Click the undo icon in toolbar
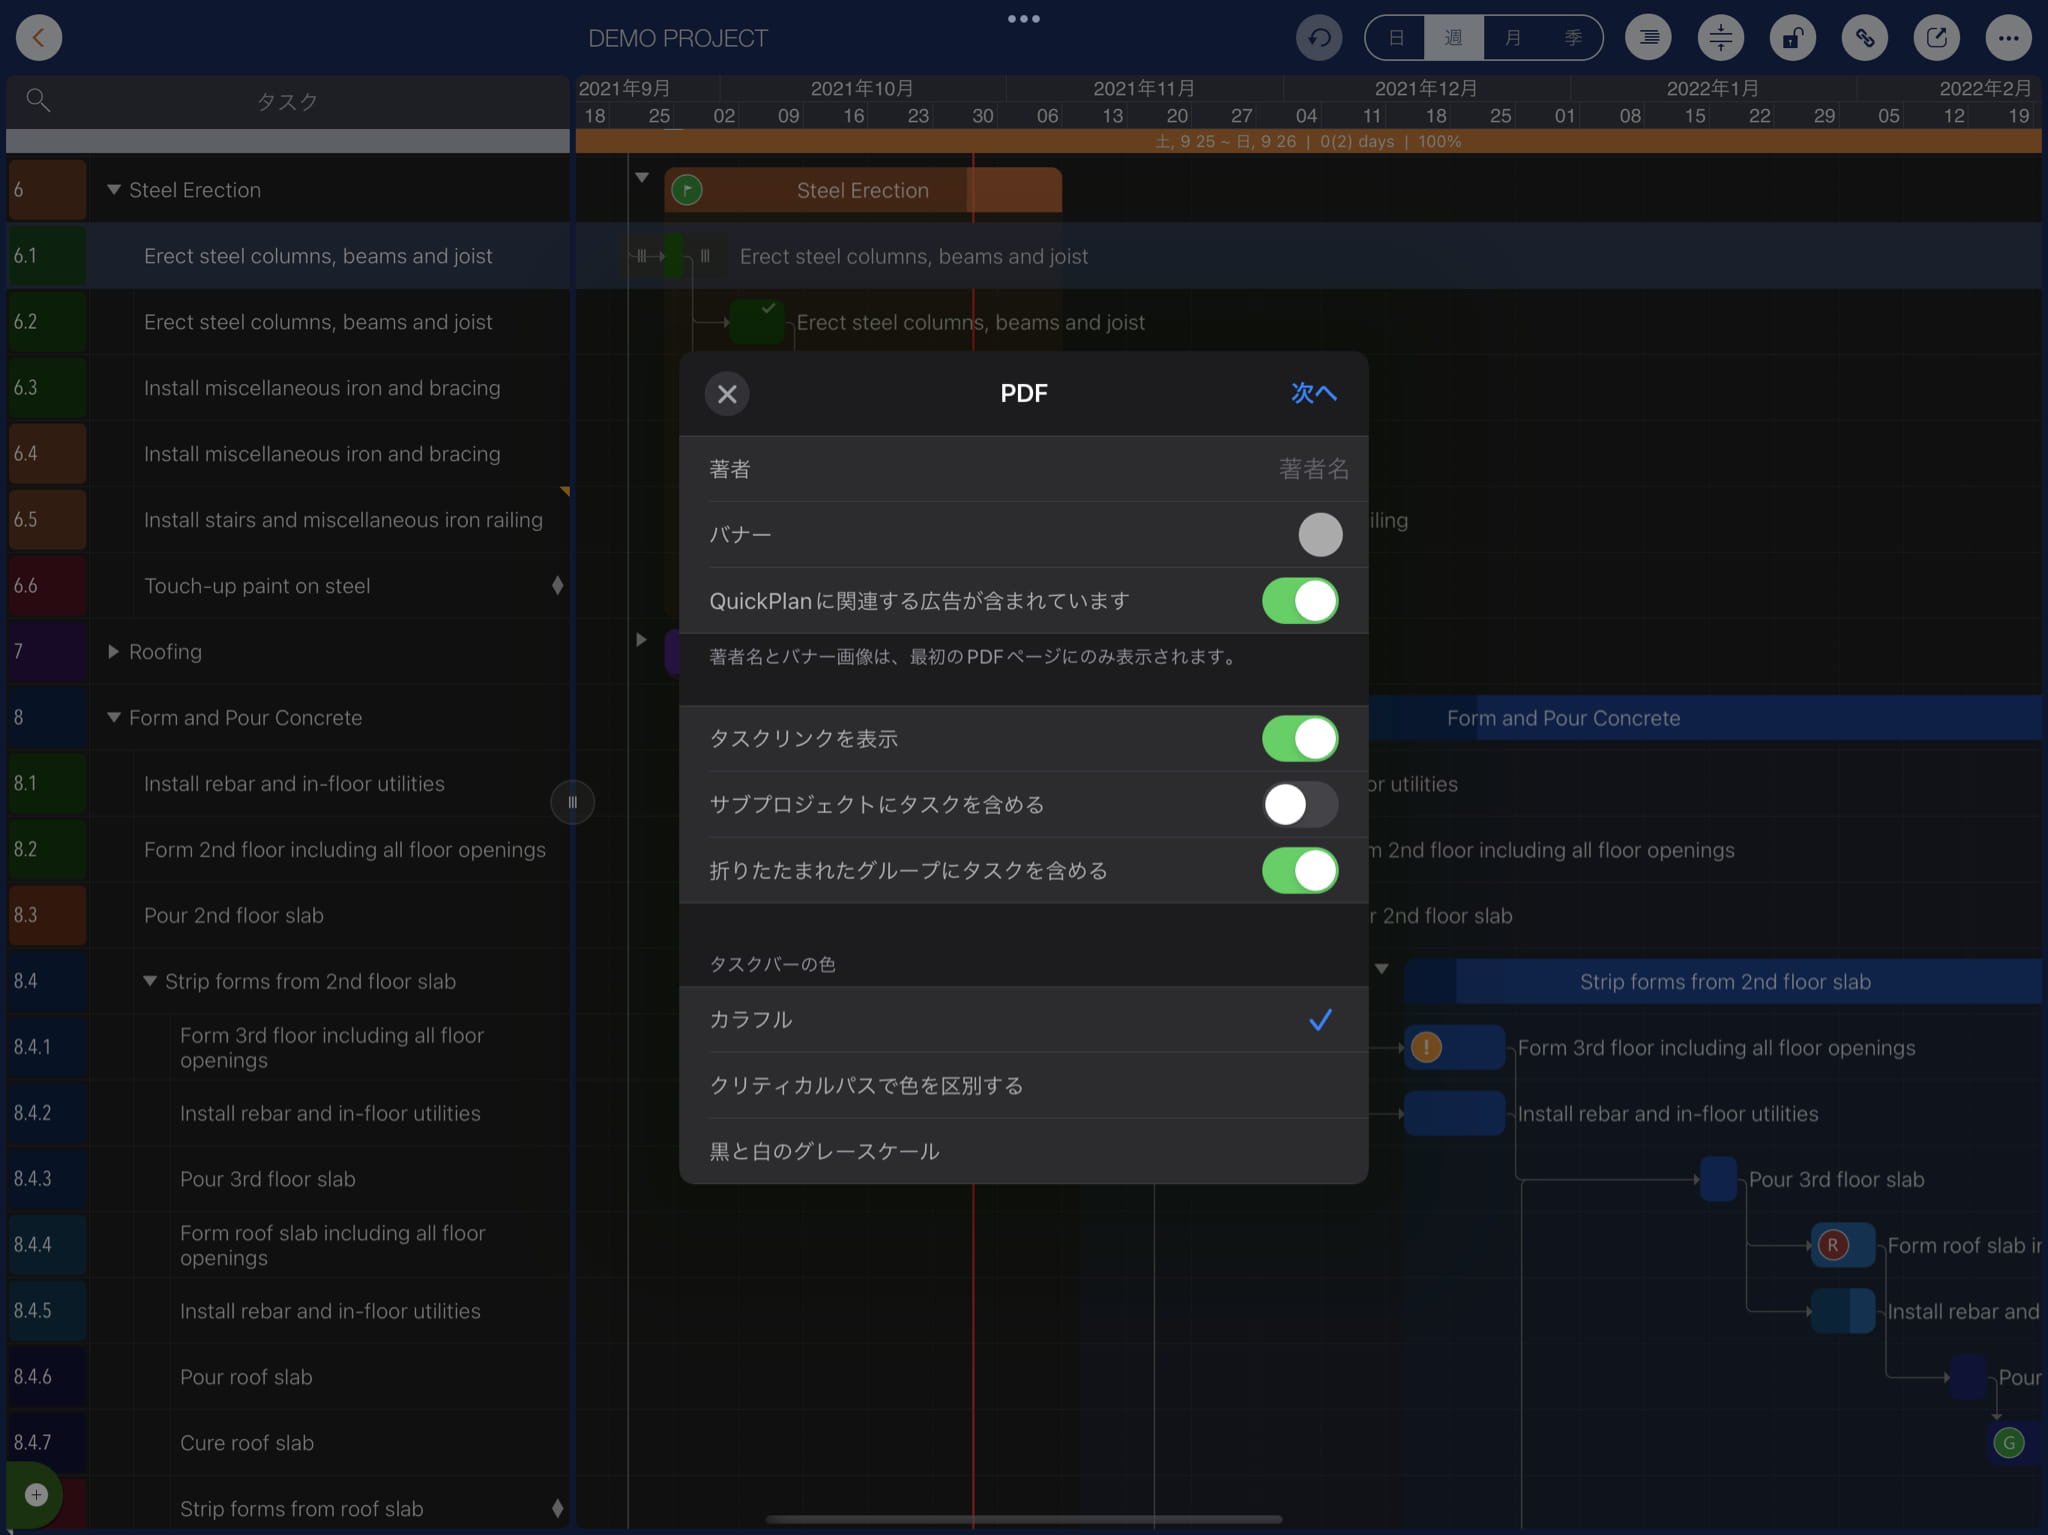Viewport: 2048px width, 1535px height. (x=1319, y=38)
